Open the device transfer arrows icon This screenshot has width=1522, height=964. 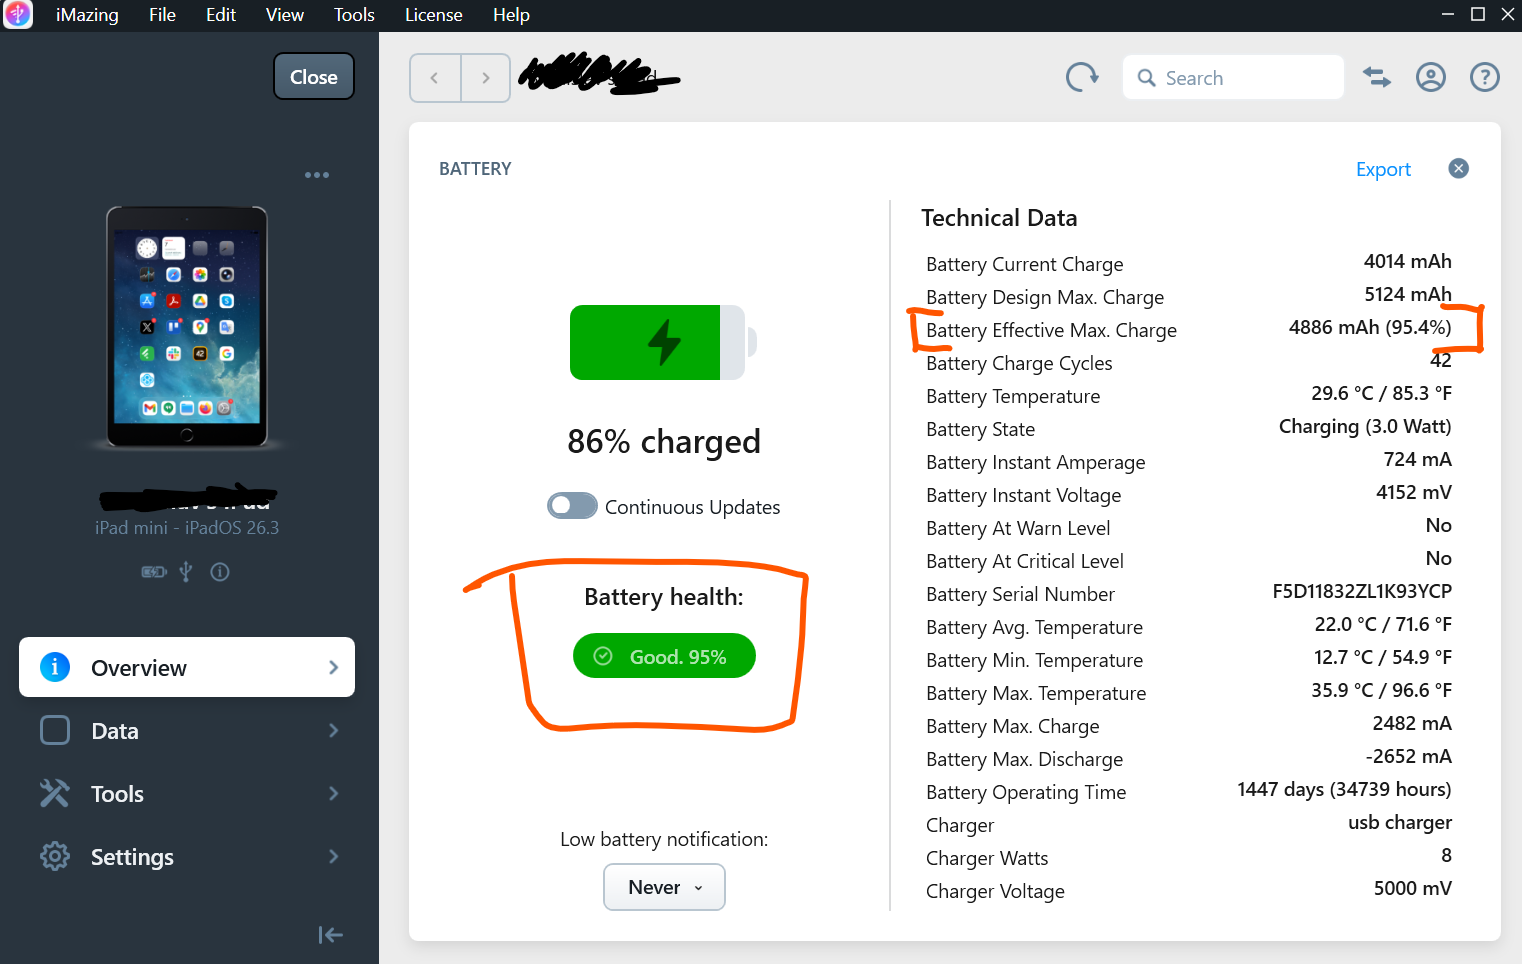[x=1377, y=77]
